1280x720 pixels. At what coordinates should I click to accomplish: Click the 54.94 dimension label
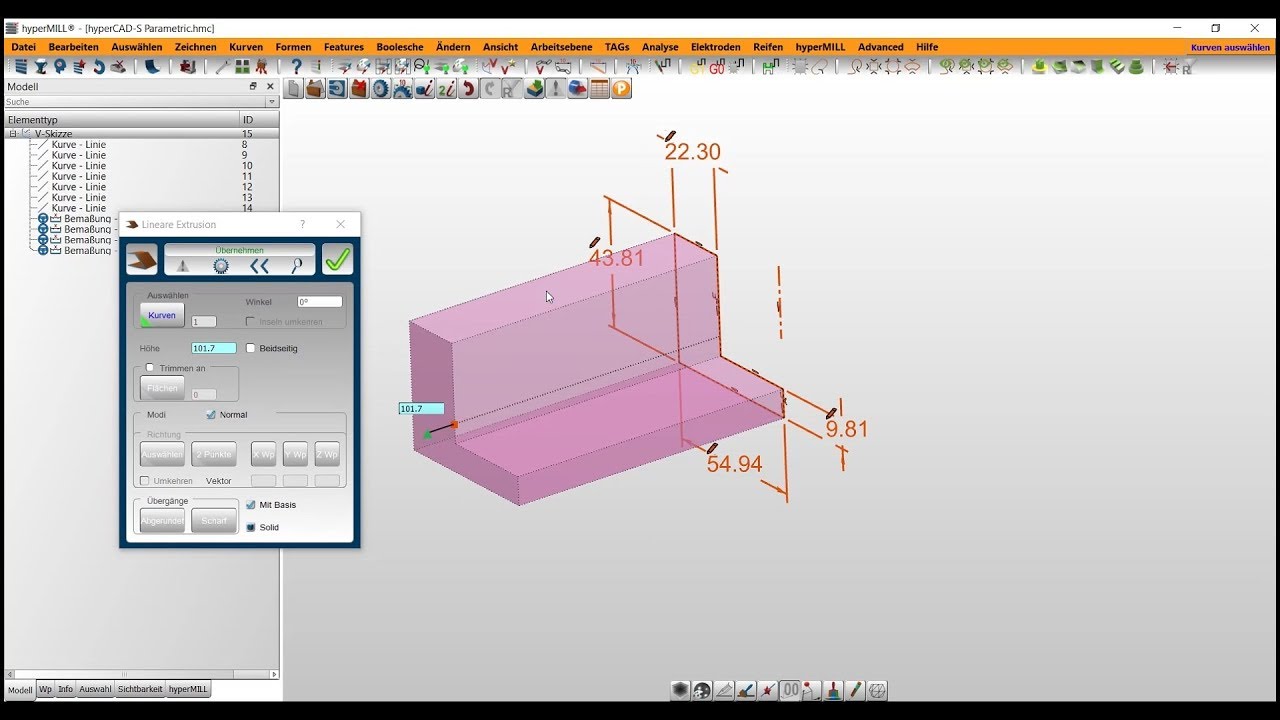pos(734,464)
